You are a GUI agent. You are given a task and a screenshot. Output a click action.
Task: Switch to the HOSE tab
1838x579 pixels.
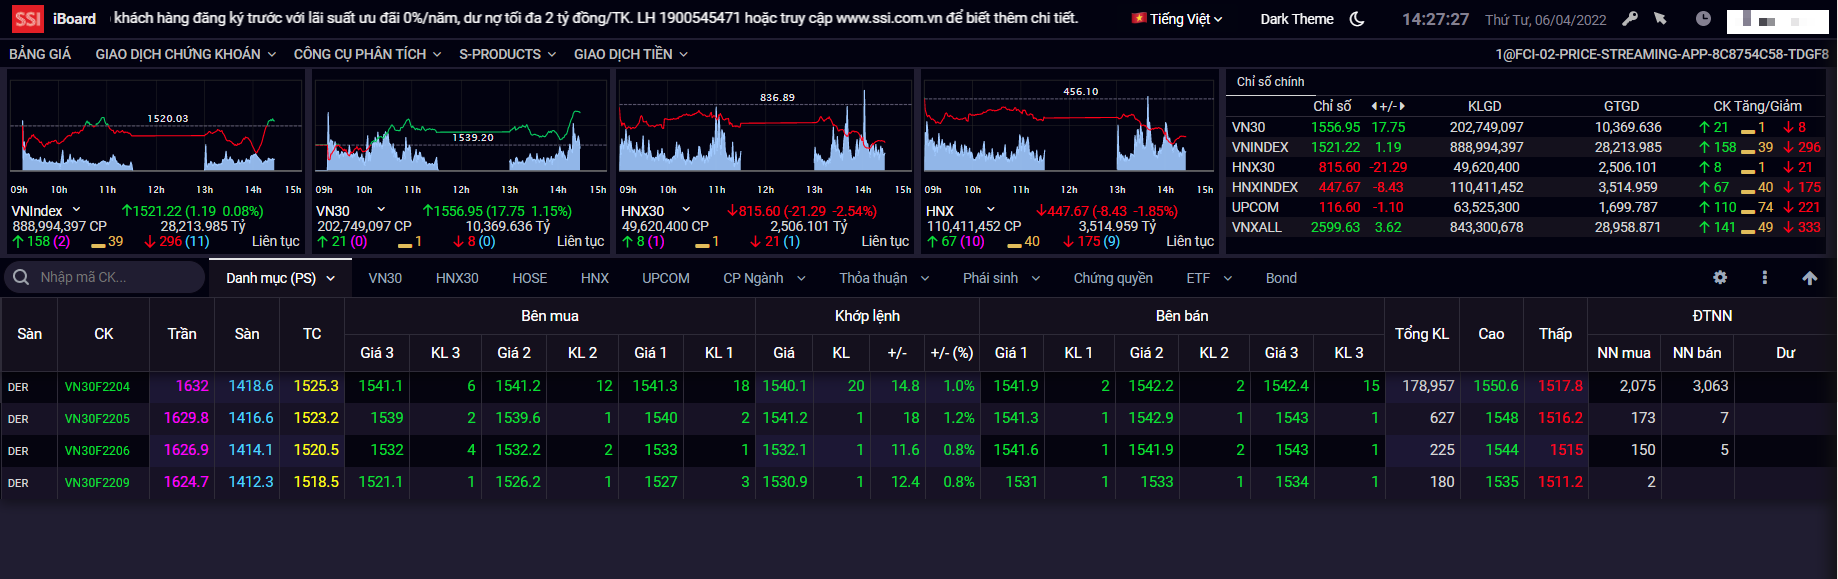coord(529,278)
